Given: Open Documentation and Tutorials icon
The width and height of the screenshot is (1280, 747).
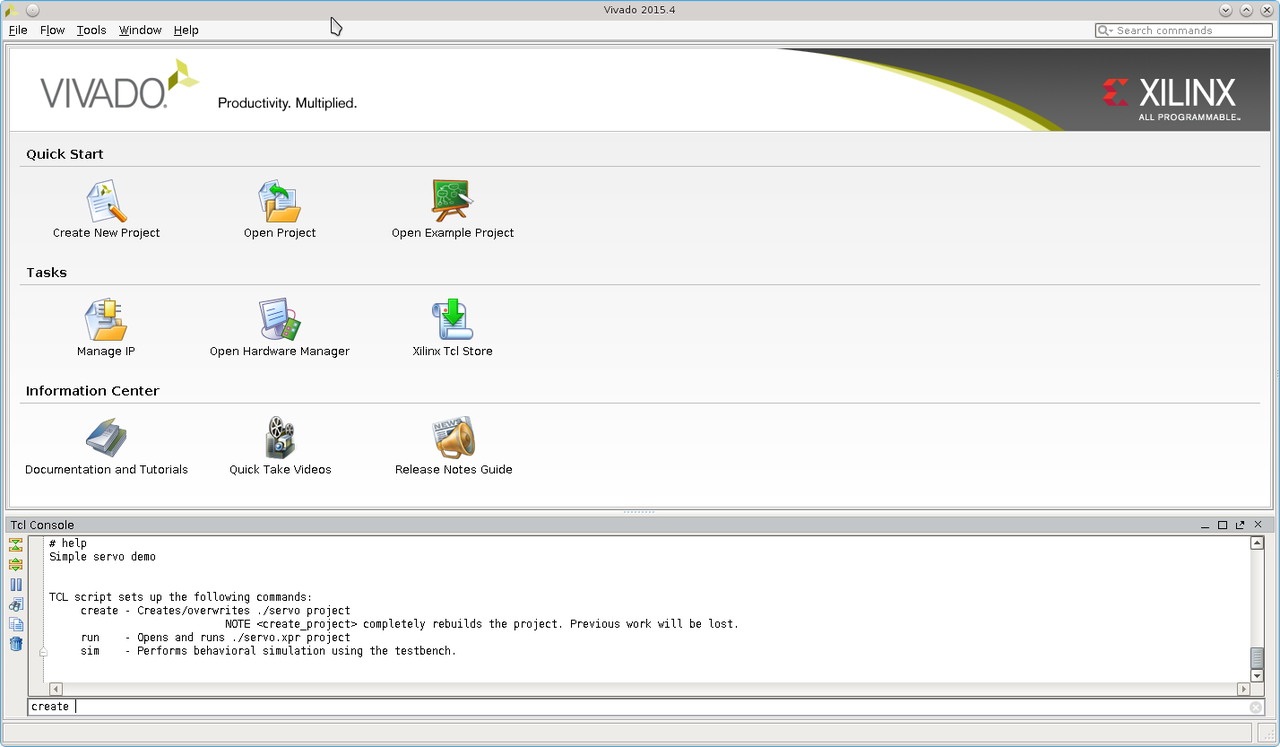Looking at the screenshot, I should point(106,438).
